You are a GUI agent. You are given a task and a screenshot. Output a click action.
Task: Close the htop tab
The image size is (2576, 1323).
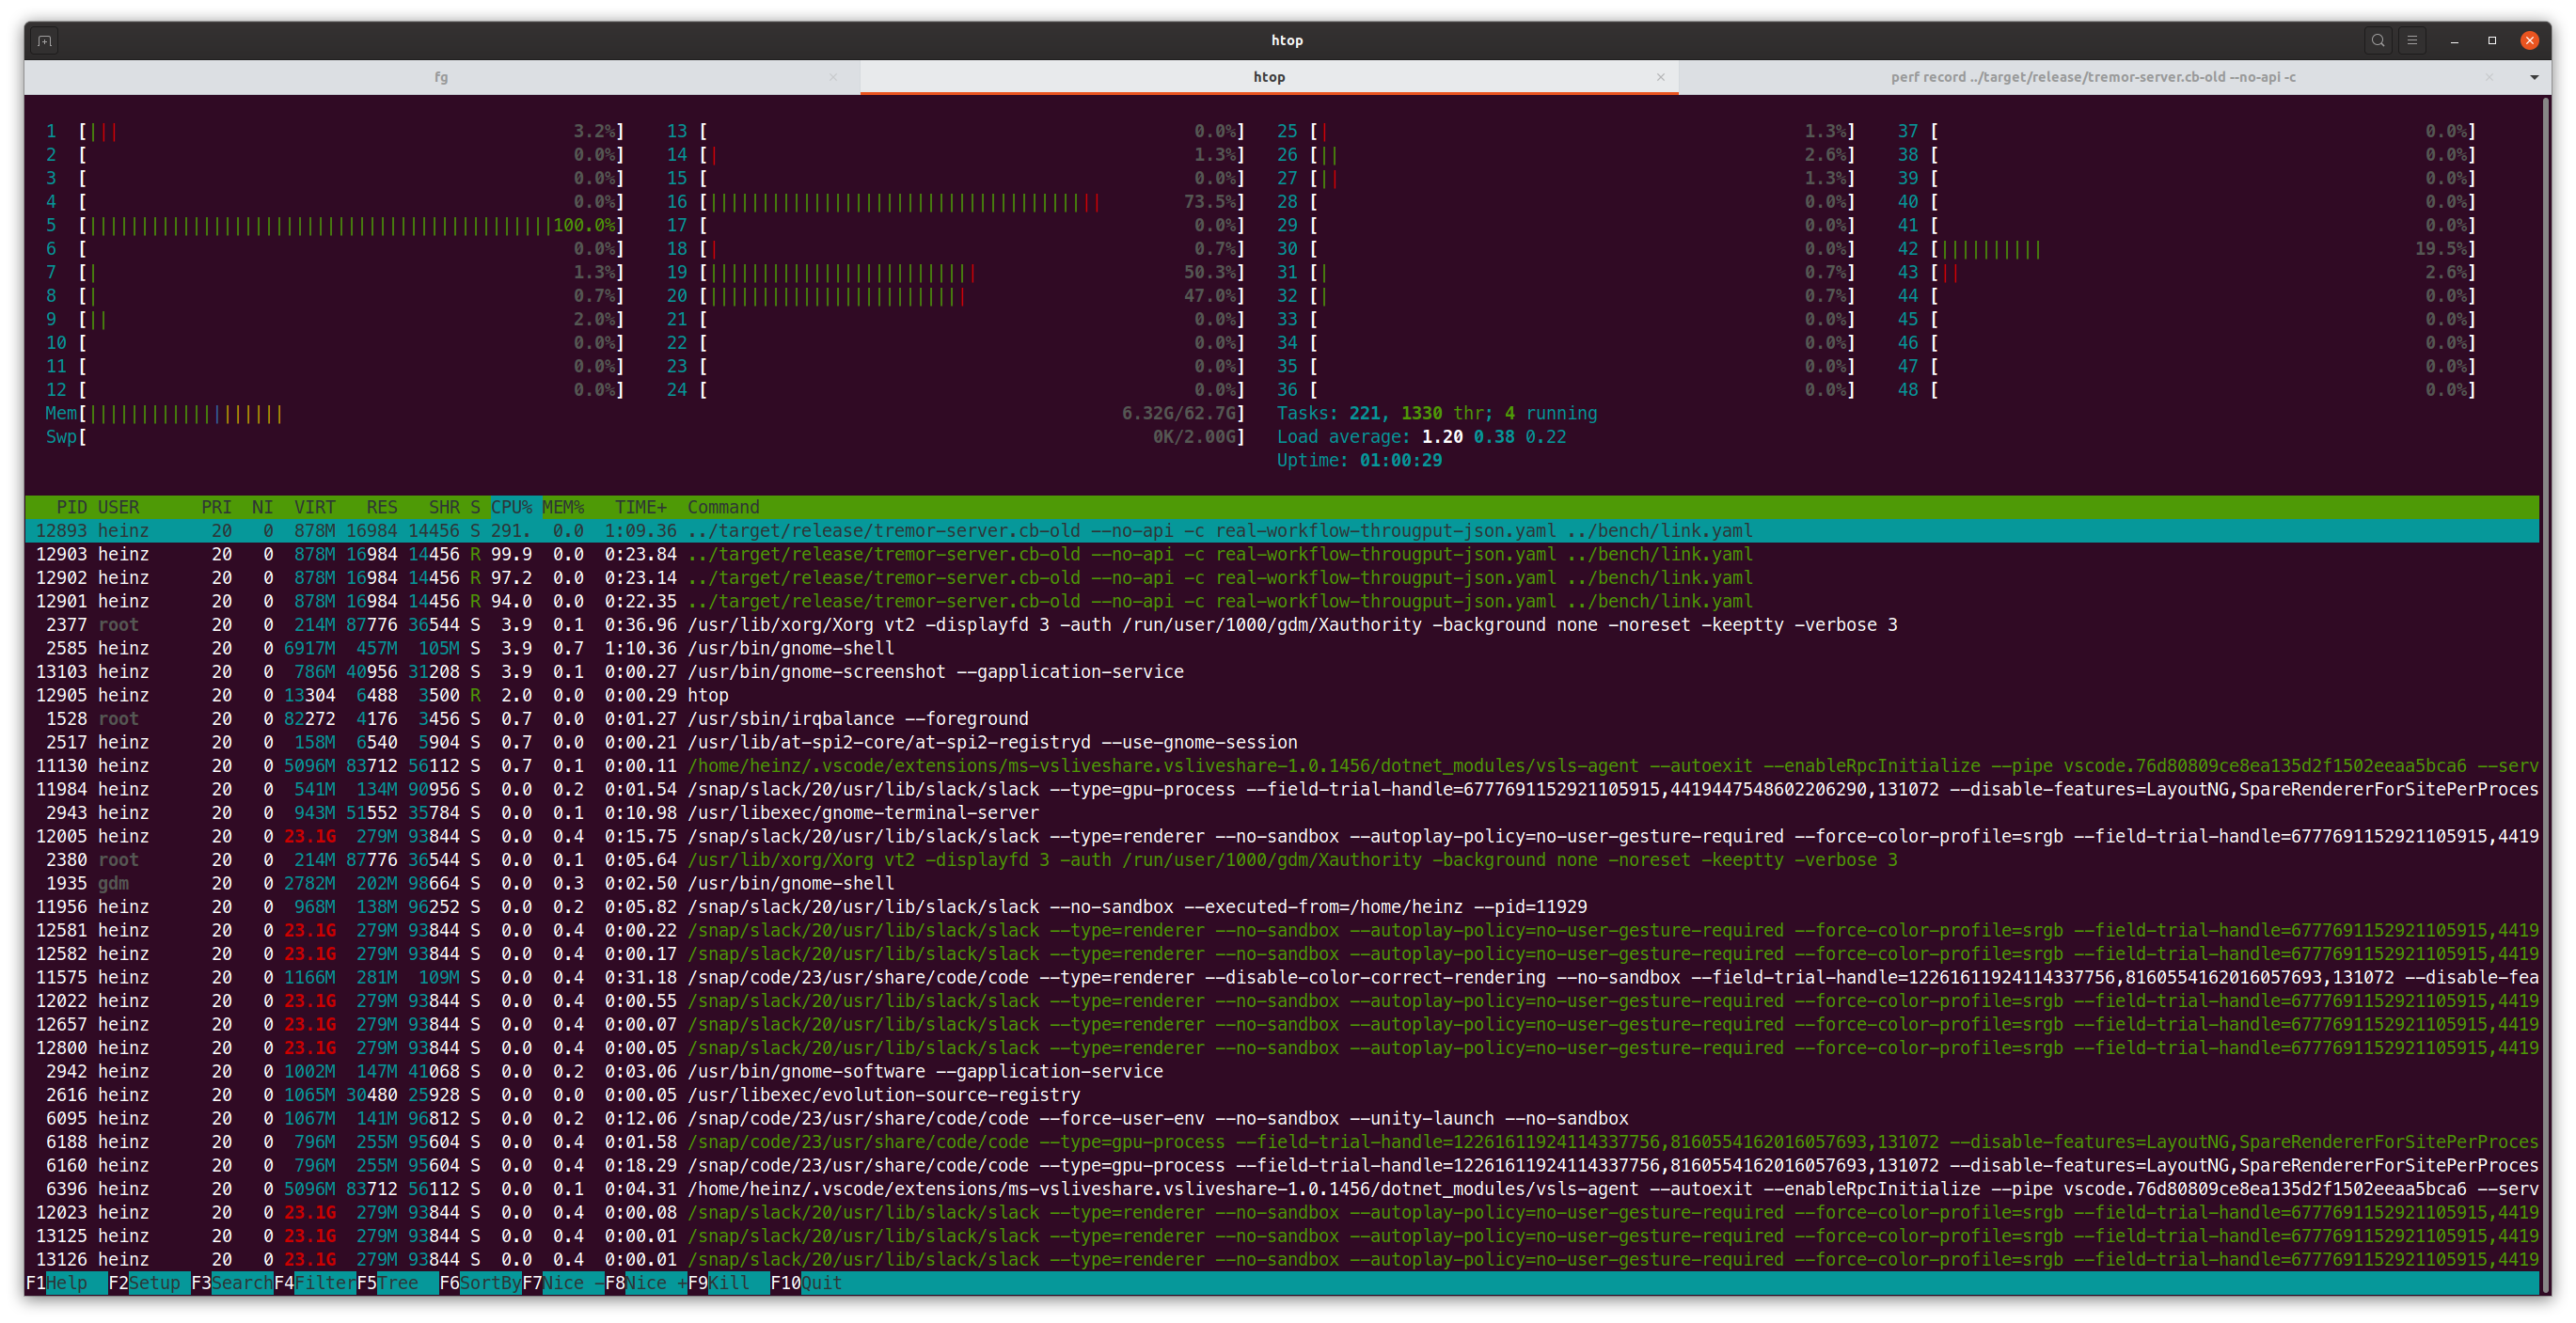pos(1660,77)
